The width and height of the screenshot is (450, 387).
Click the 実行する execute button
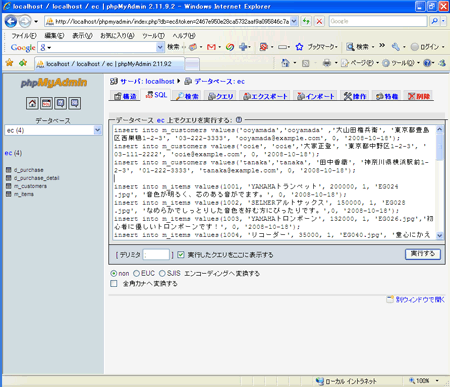[423, 254]
